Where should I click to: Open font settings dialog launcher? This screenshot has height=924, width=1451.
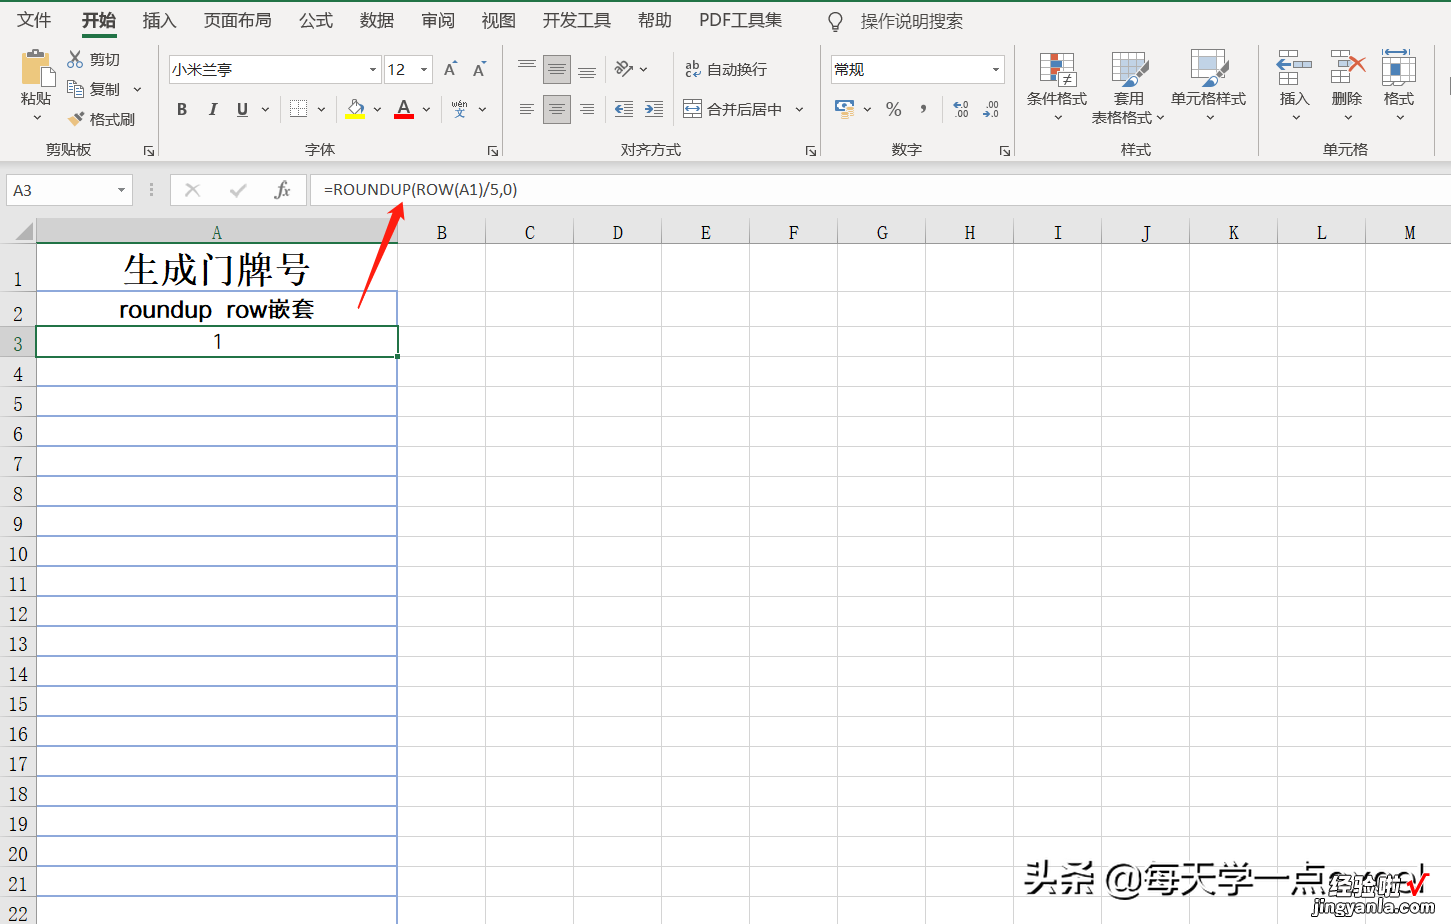(x=493, y=151)
